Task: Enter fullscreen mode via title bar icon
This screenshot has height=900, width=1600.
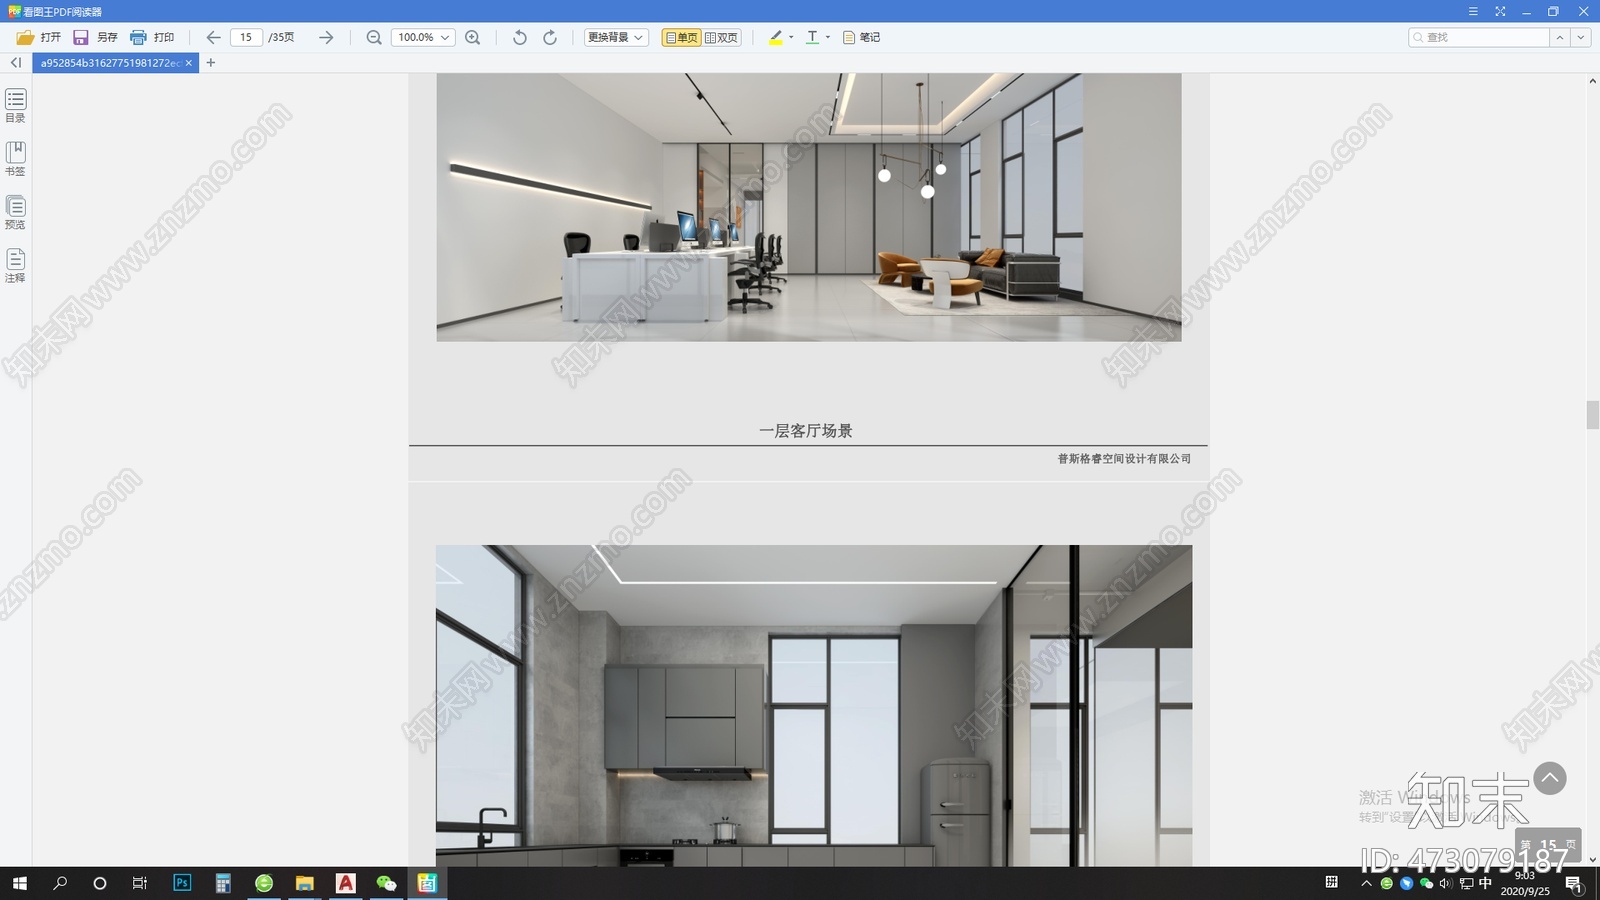Action: 1500,11
